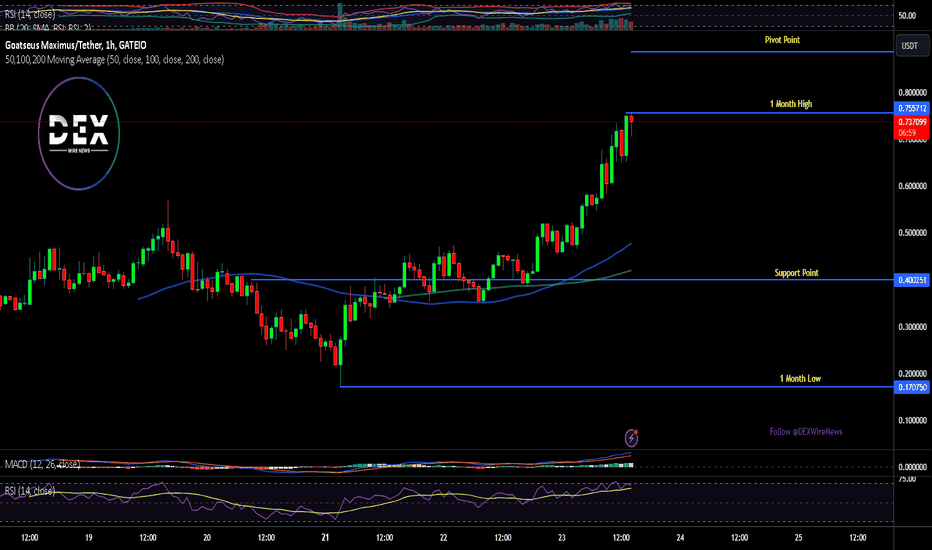Click the lightning flash icon near bottom
The image size is (932, 550).
pyautogui.click(x=631, y=438)
